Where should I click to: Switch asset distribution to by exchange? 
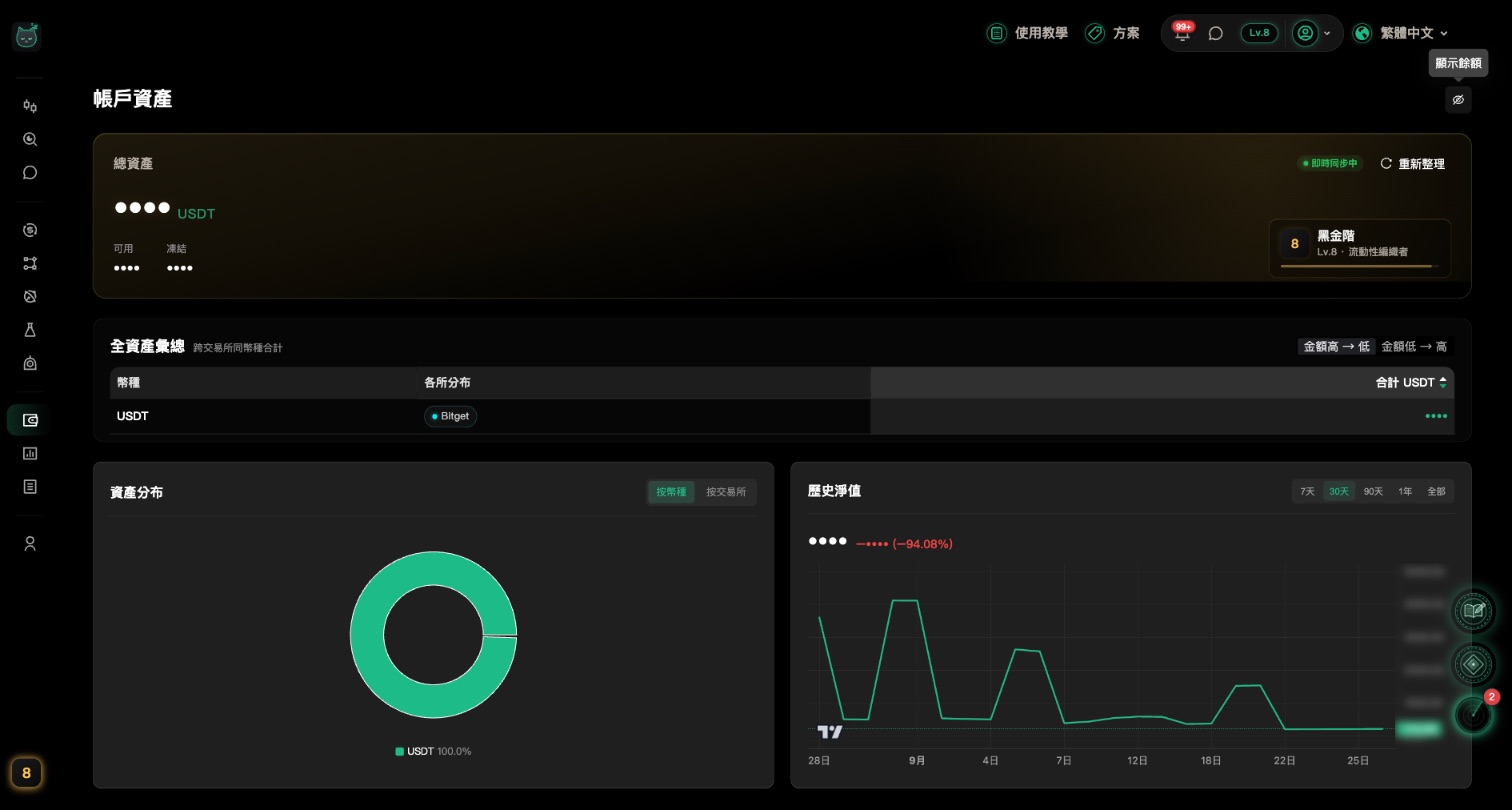726,492
